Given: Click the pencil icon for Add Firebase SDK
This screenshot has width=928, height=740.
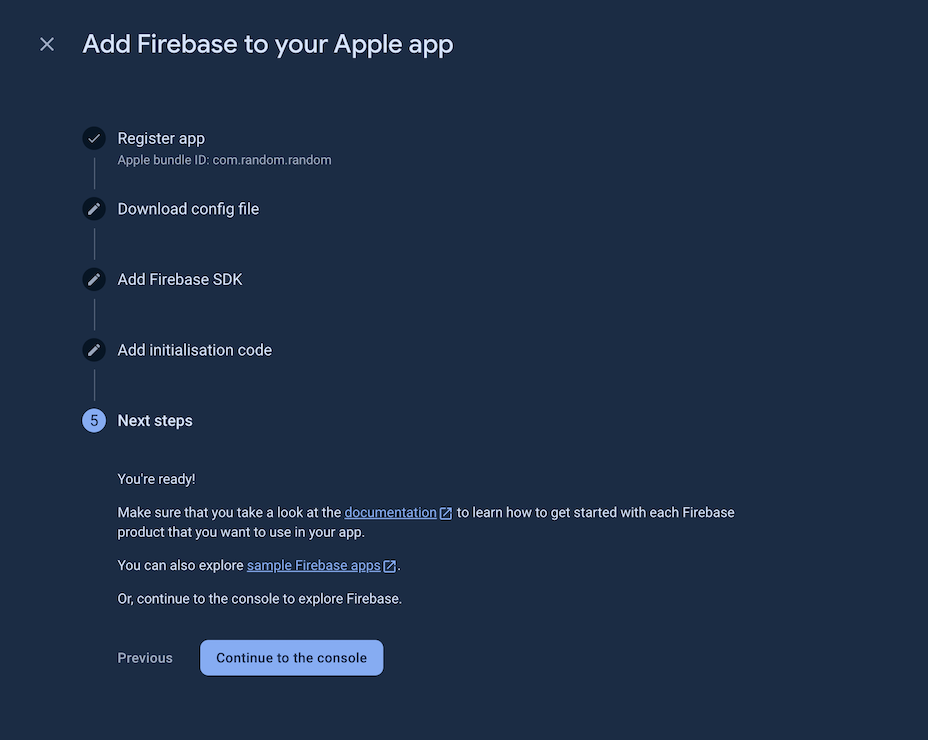Looking at the screenshot, I should 94,280.
